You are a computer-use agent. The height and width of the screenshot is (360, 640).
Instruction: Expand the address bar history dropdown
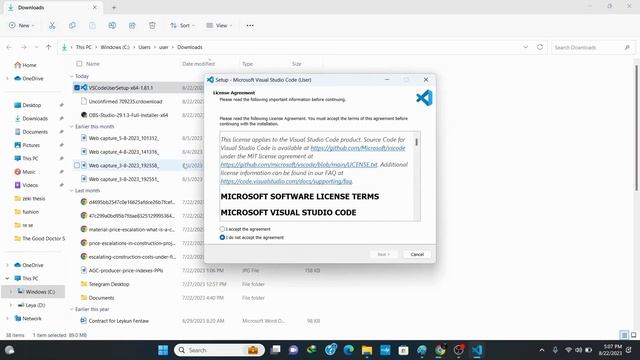[525, 47]
